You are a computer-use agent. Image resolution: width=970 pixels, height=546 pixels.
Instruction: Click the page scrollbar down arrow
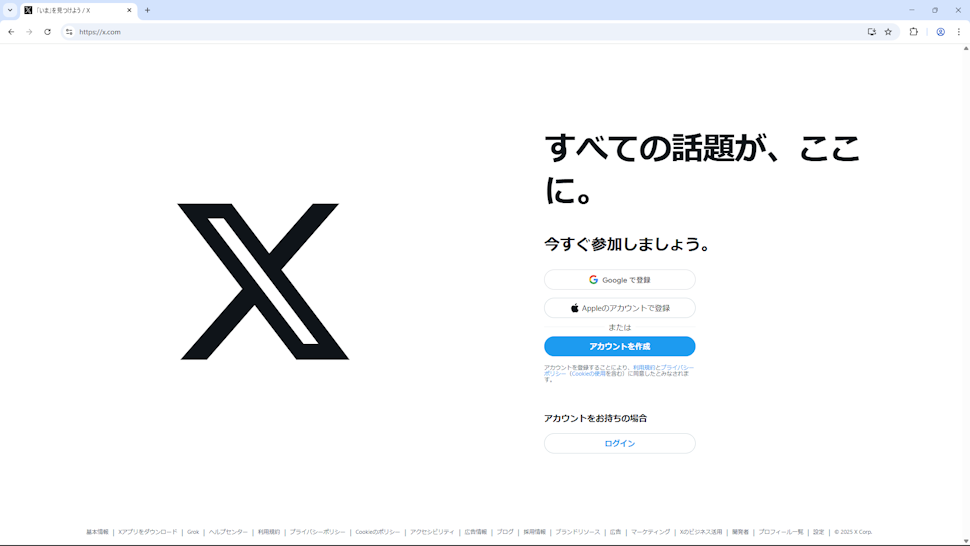[x=966, y=541]
